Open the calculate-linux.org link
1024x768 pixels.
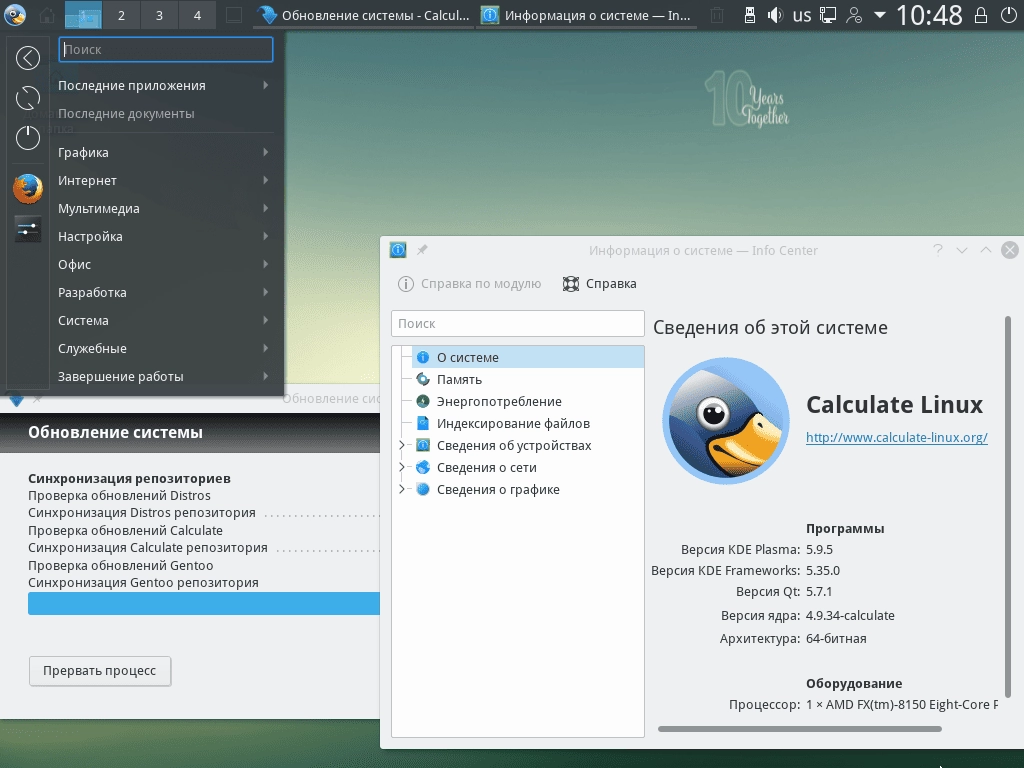click(x=897, y=438)
